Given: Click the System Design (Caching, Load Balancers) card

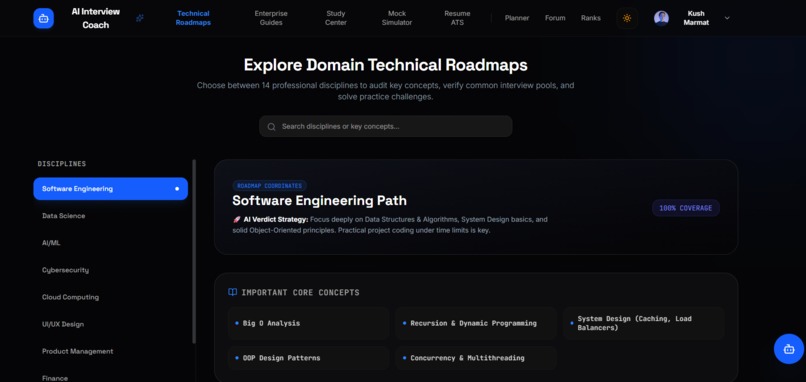Looking at the screenshot, I should (x=644, y=323).
